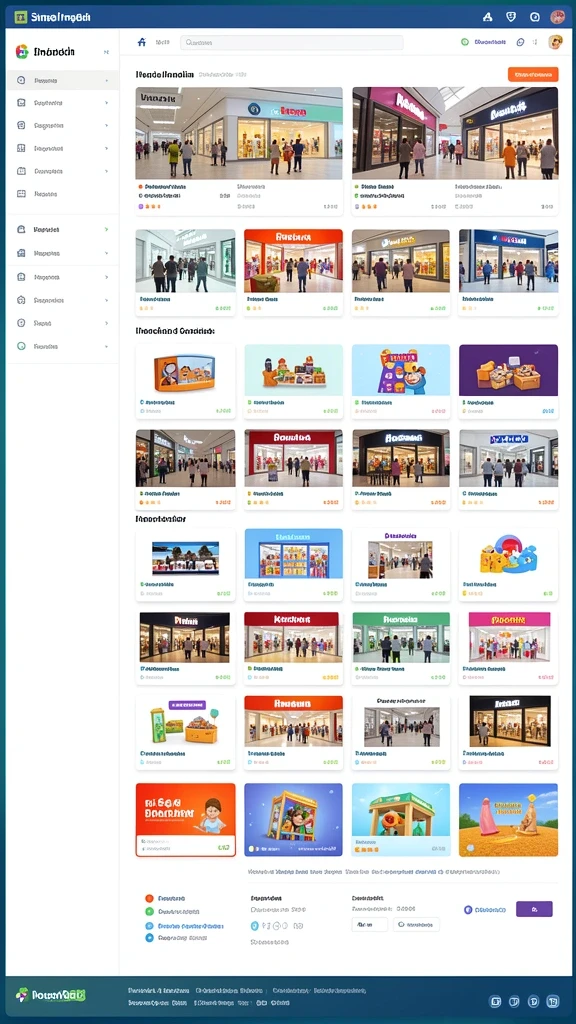Open the desert scene card with pink cone
This screenshot has width=576, height=1024.
tap(509, 820)
